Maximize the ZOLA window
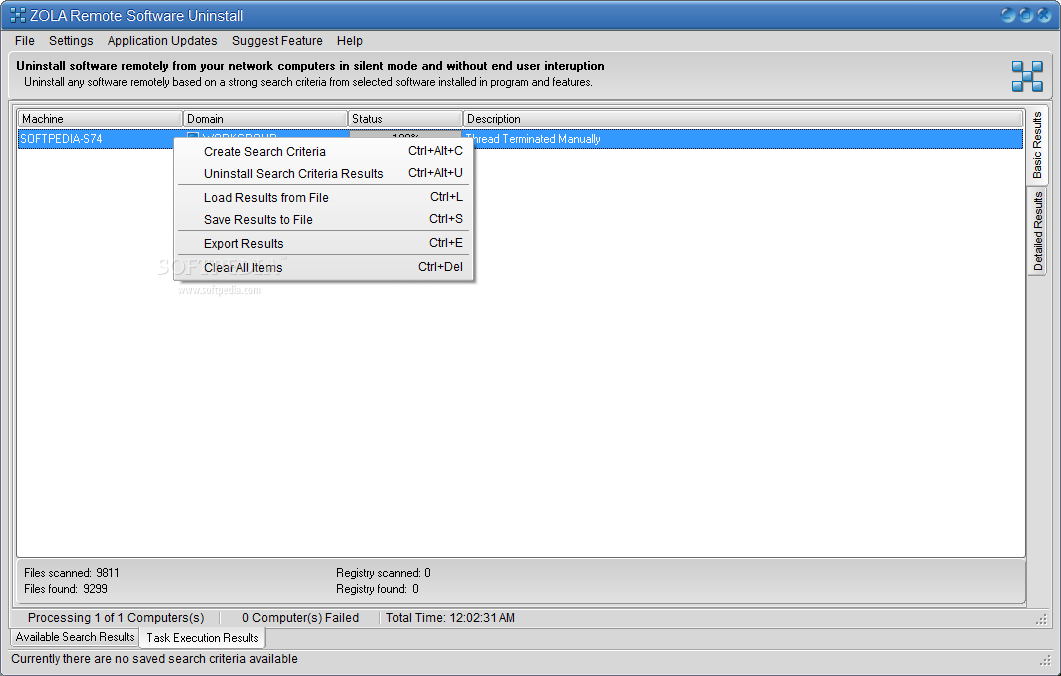 pos(1026,15)
